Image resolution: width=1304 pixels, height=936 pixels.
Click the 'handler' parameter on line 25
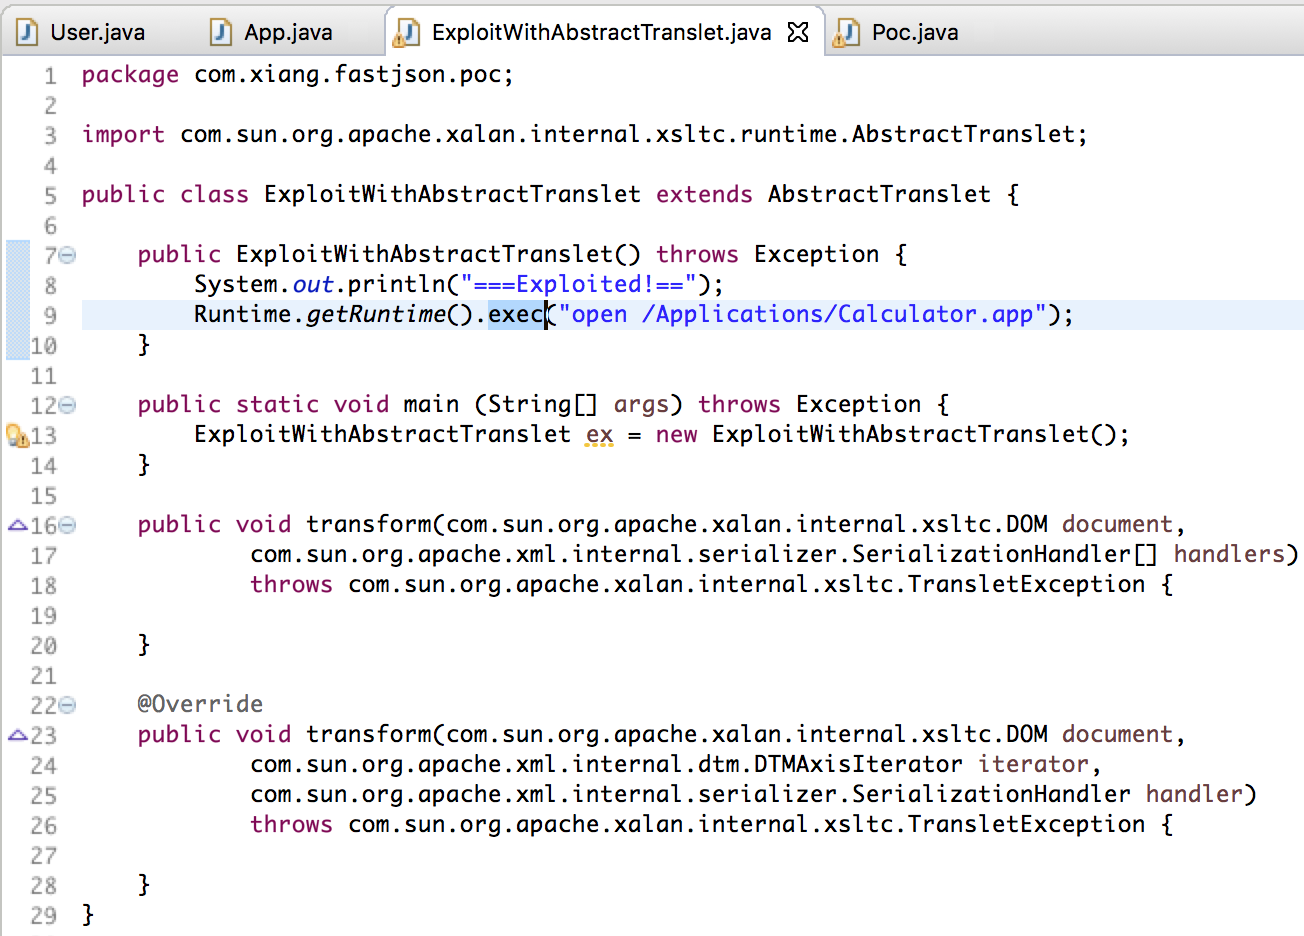pyautogui.click(x=1194, y=794)
